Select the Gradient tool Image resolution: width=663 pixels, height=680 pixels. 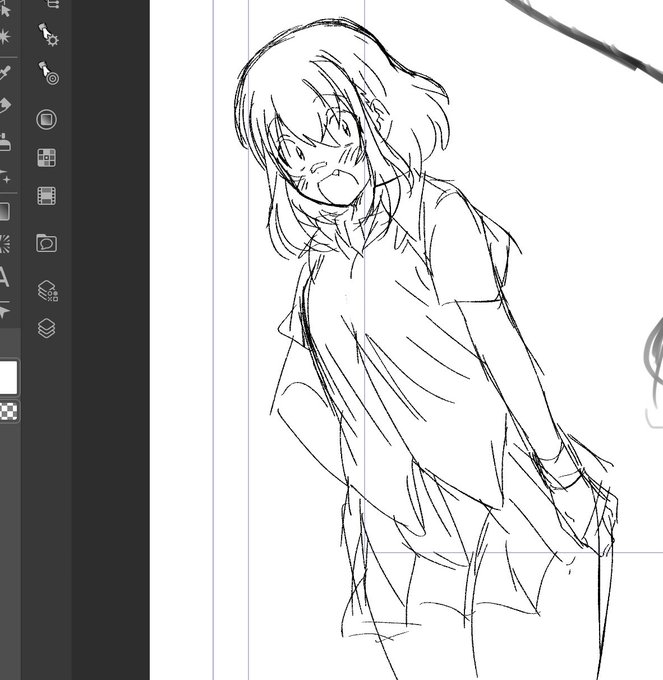[x=4, y=212]
